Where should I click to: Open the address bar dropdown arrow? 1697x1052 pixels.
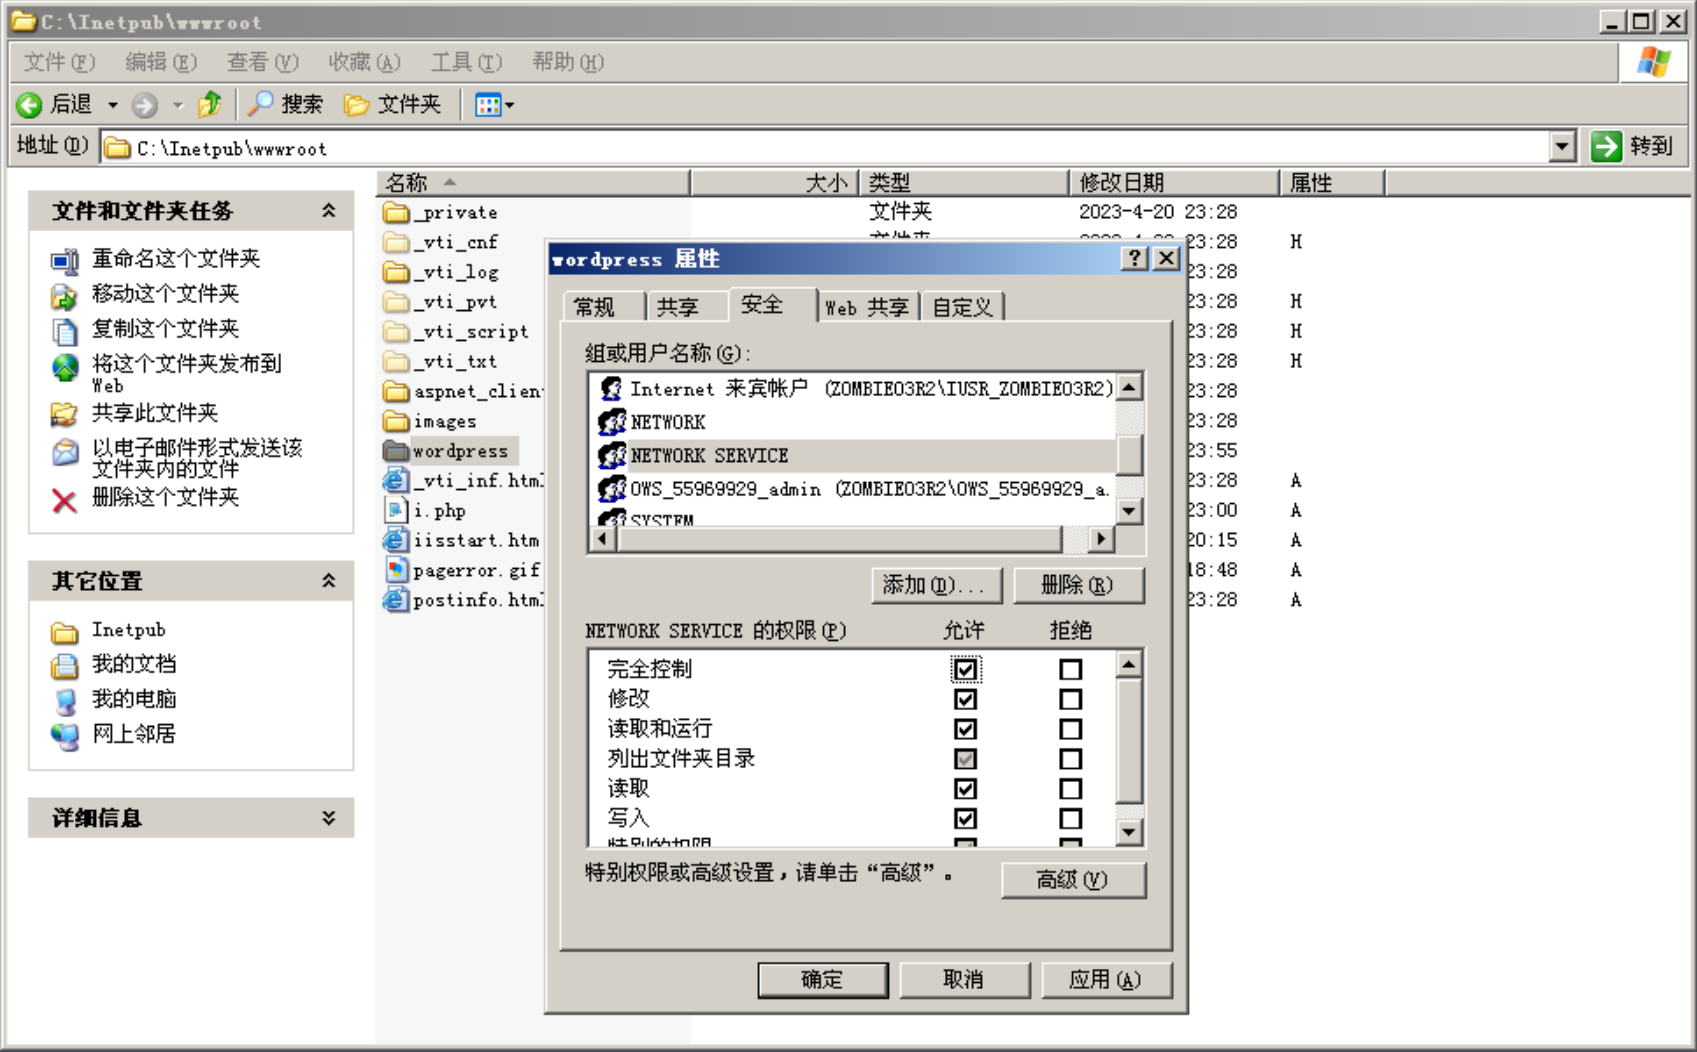tap(1563, 147)
